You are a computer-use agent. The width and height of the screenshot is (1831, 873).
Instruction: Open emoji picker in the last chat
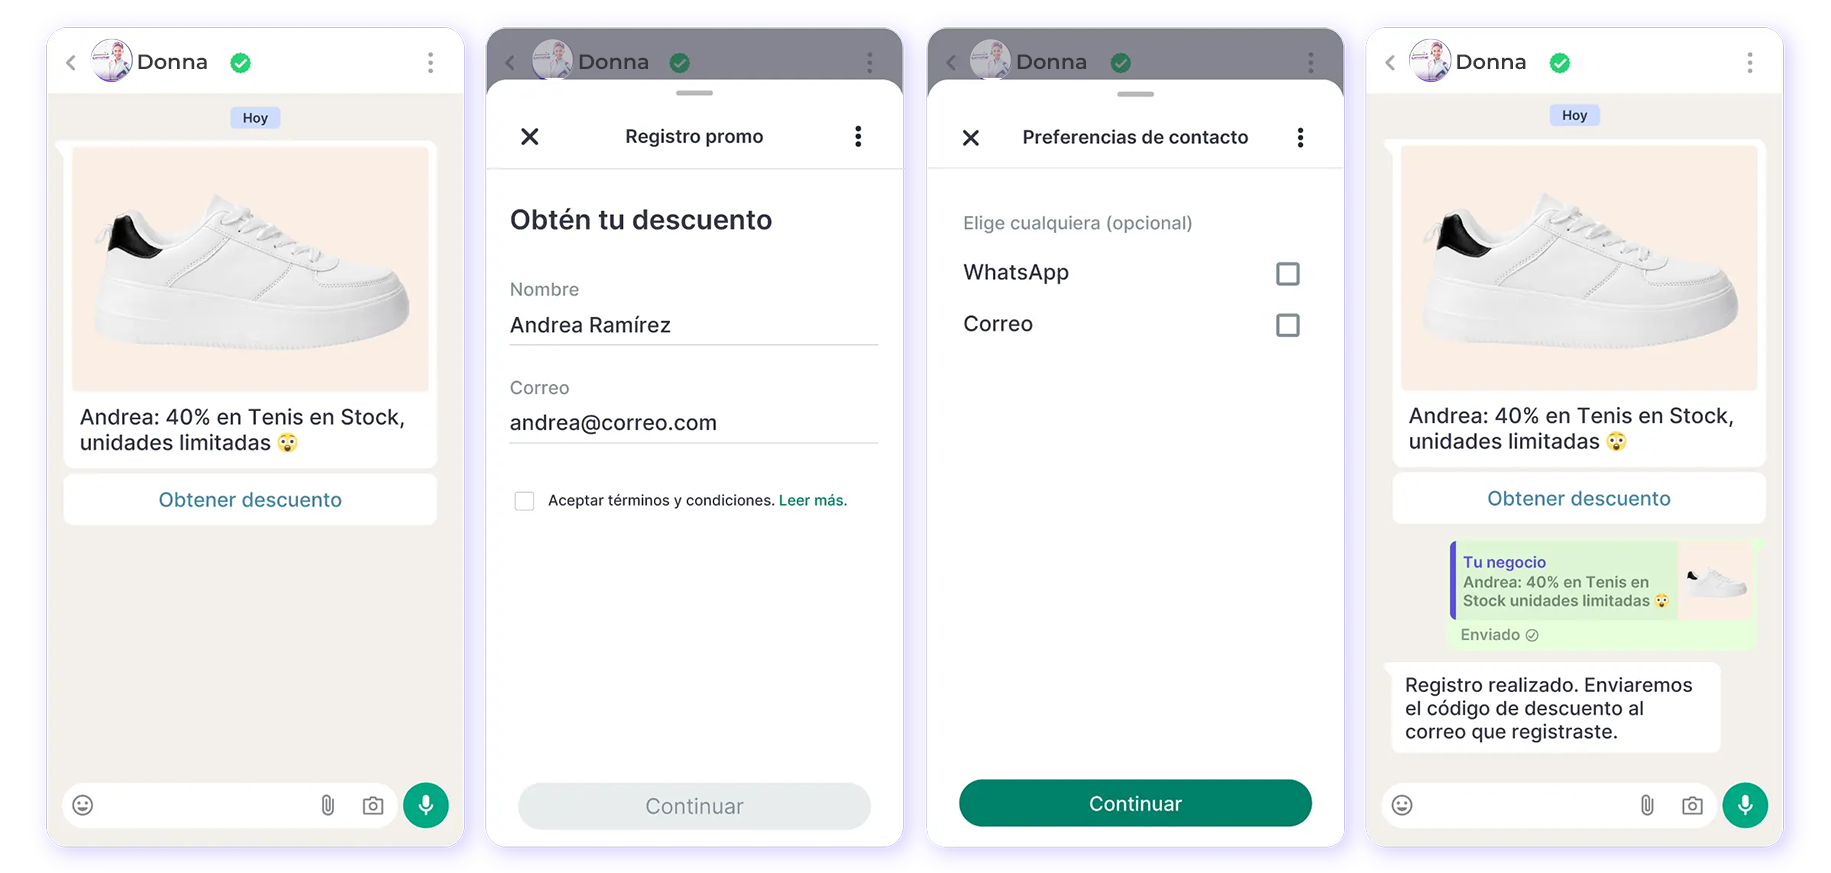pos(1402,805)
